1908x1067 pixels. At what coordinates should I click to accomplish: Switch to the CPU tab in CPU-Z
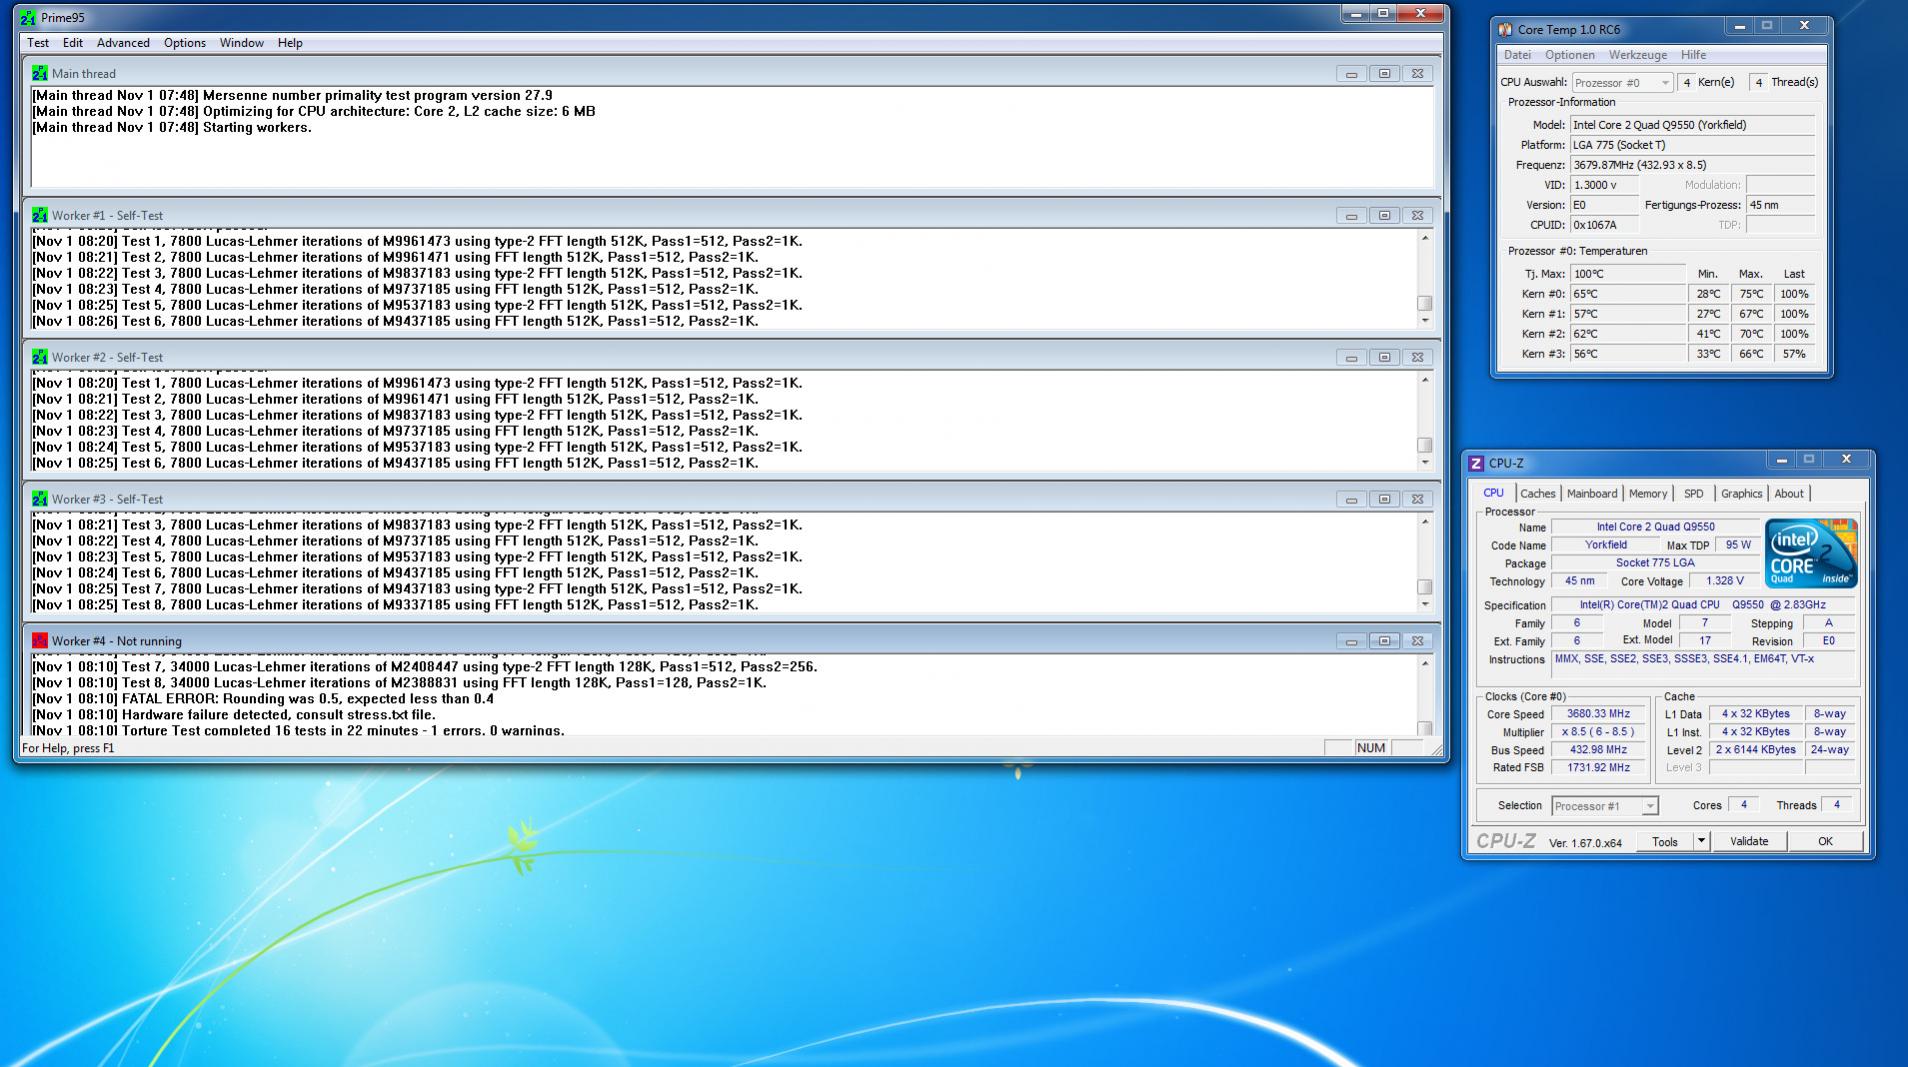(x=1493, y=493)
